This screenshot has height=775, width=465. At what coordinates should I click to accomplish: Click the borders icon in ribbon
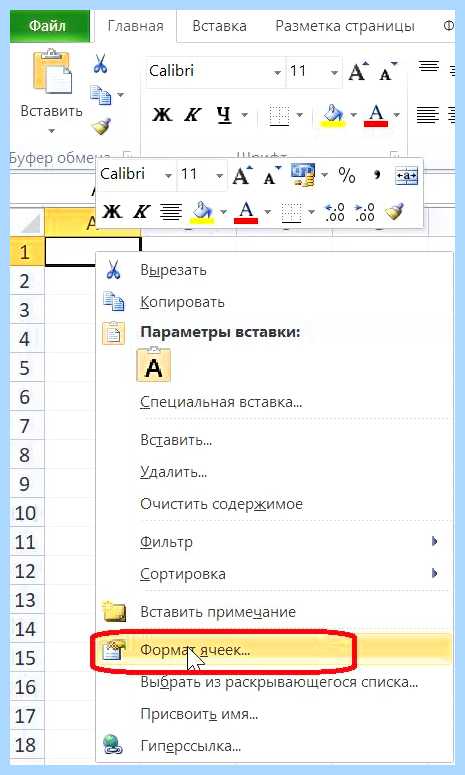pyautogui.click(x=279, y=115)
